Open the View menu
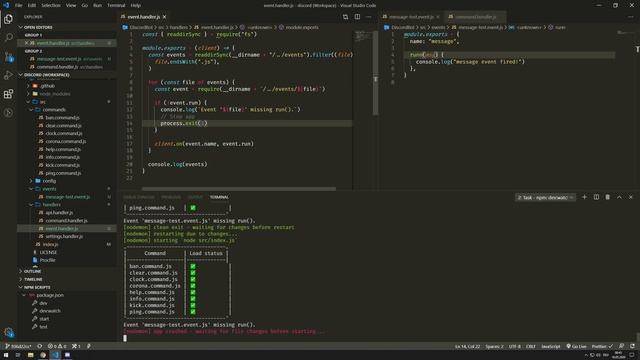640x360 pixels. tap(71, 5)
